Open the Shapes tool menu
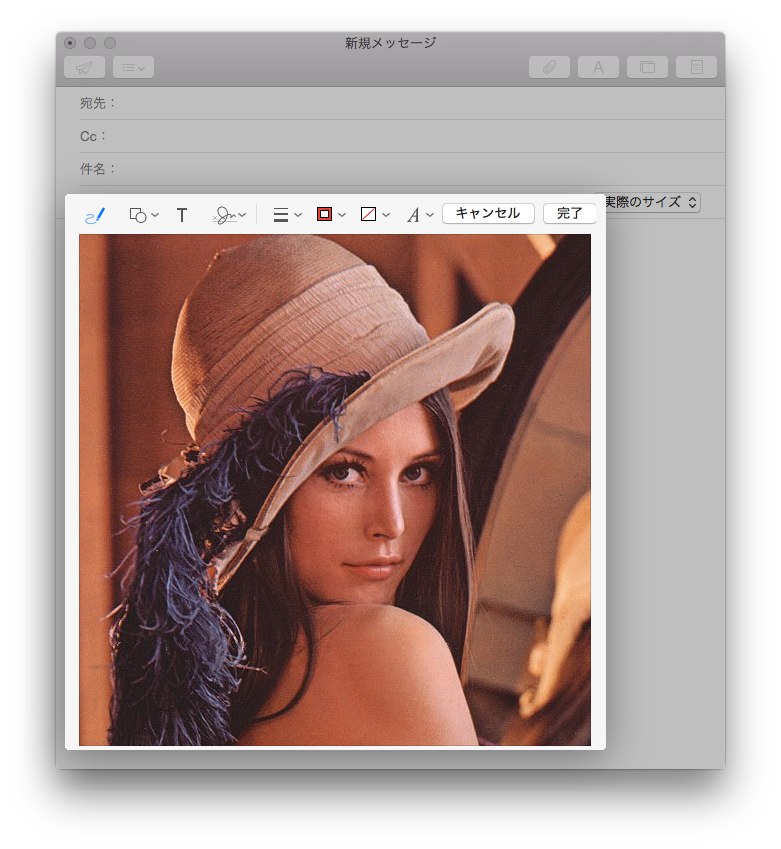This screenshot has width=781, height=849. click(138, 215)
